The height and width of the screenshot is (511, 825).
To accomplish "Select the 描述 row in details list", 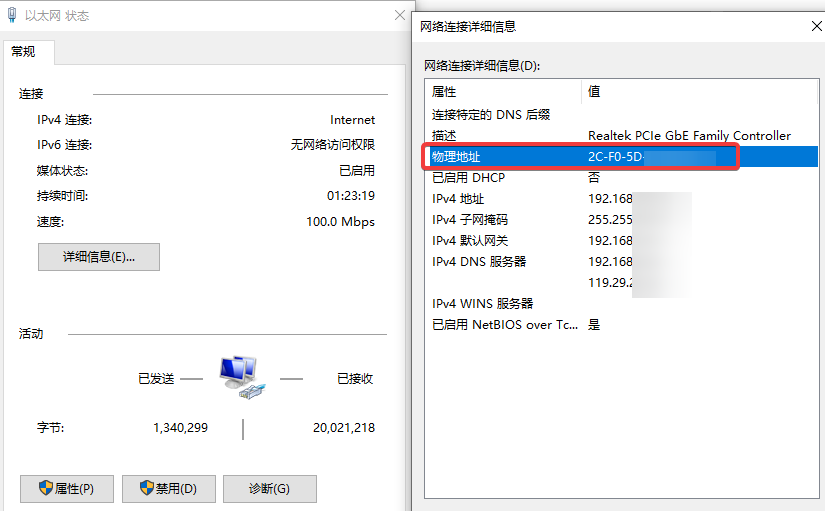I will [x=621, y=136].
